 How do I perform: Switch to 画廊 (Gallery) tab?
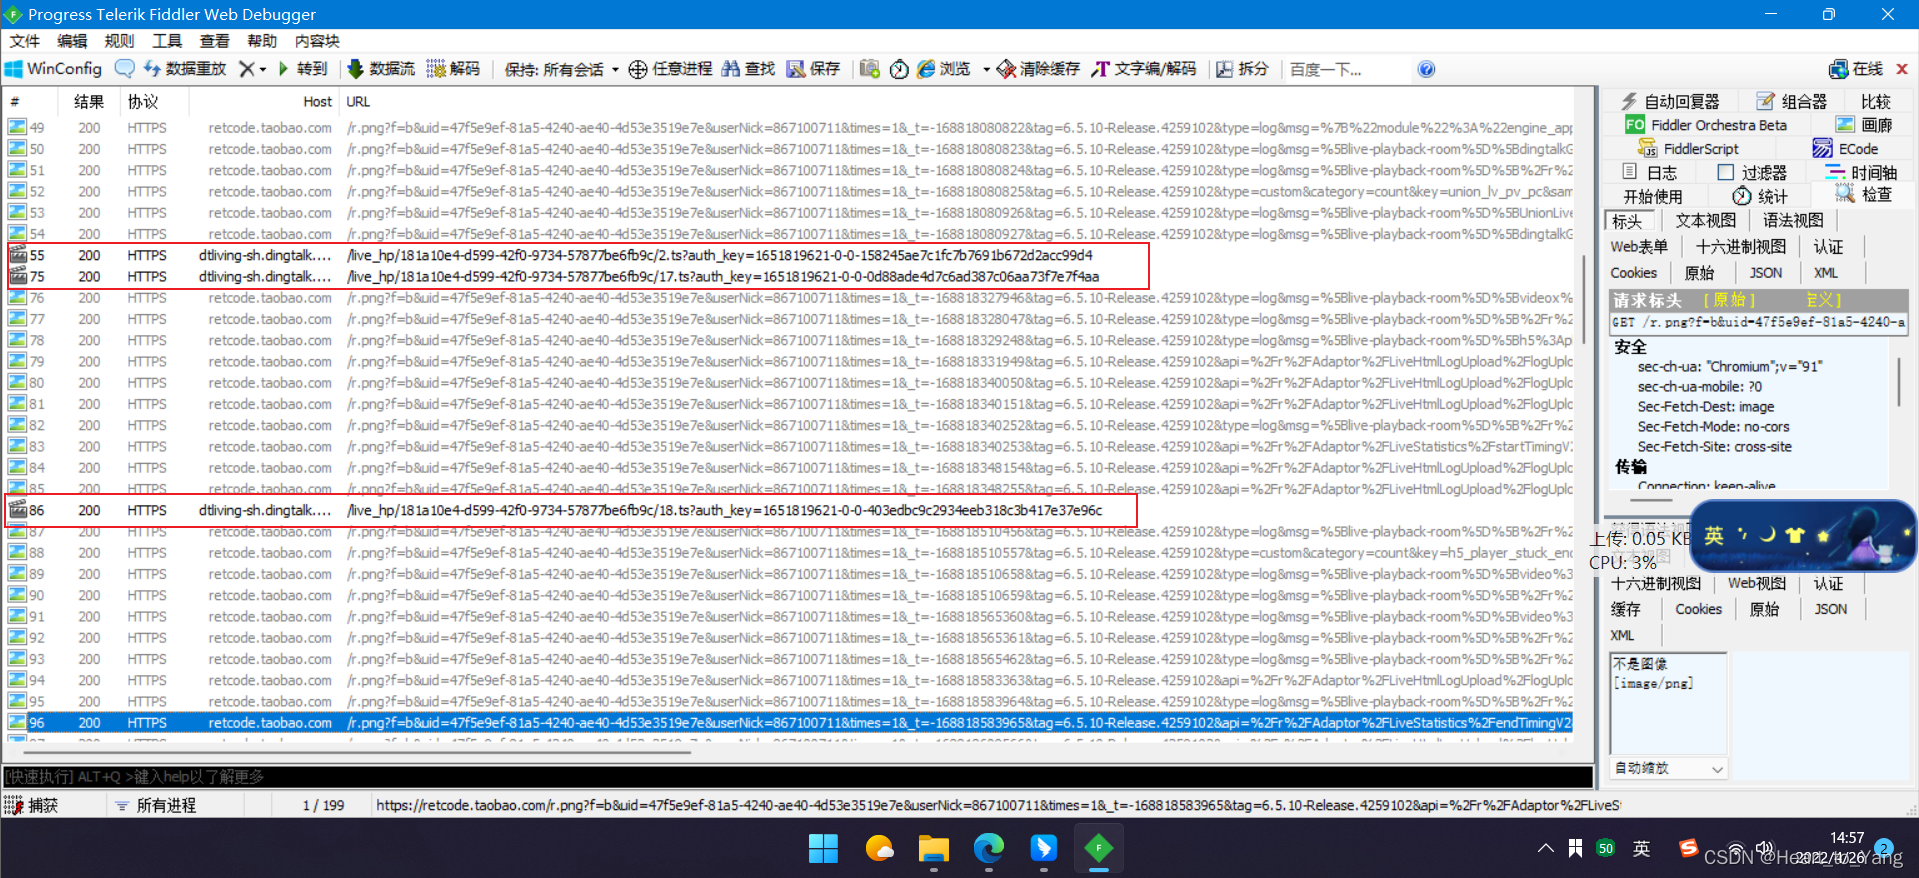(1865, 125)
